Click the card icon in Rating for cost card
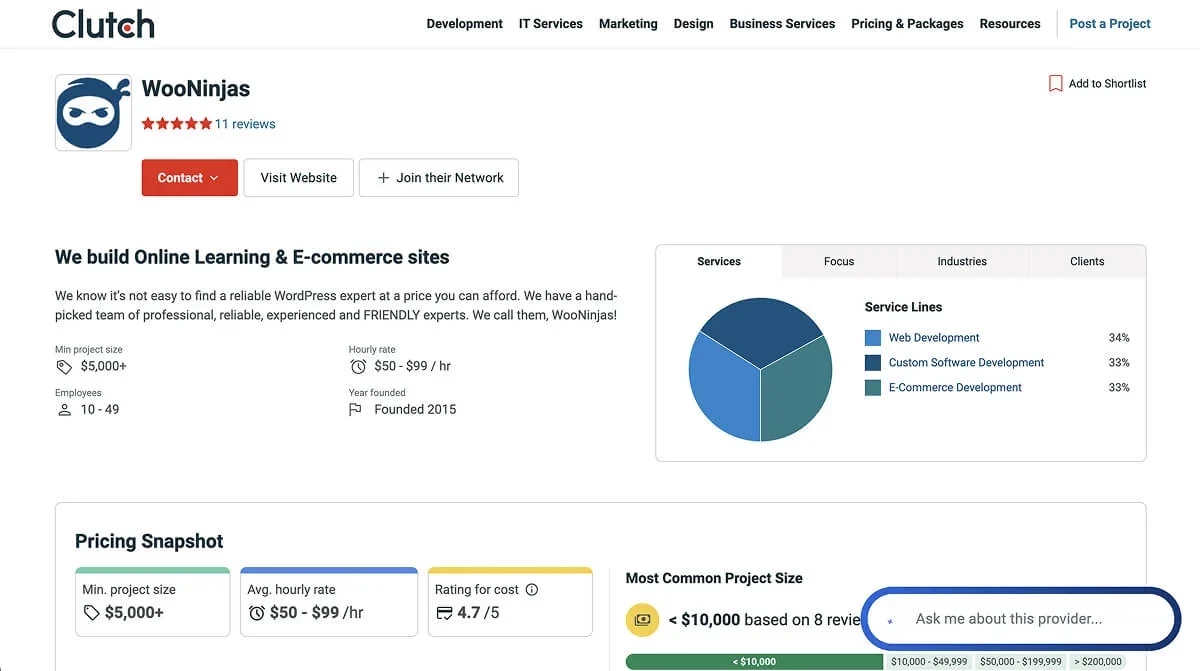The height and width of the screenshot is (671, 1200). [x=444, y=612]
